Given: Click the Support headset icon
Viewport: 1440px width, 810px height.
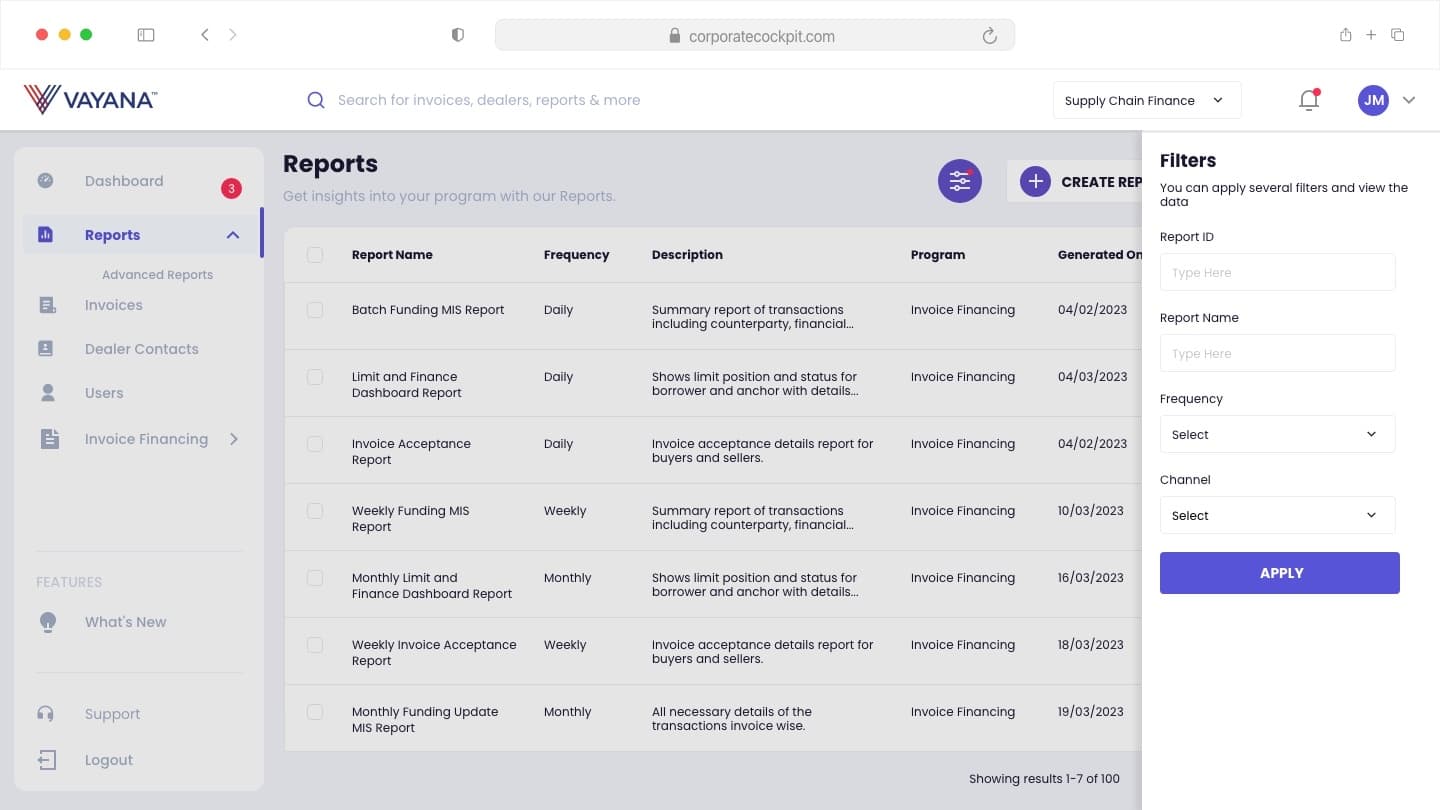Looking at the screenshot, I should 46,714.
